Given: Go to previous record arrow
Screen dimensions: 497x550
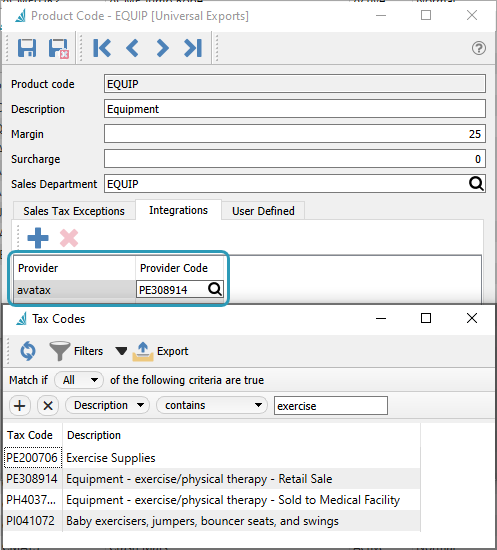Looking at the screenshot, I should point(132,48).
